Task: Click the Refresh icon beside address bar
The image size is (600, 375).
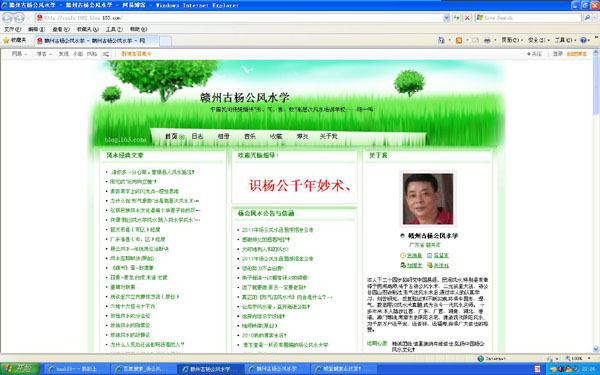Action: click(x=457, y=18)
